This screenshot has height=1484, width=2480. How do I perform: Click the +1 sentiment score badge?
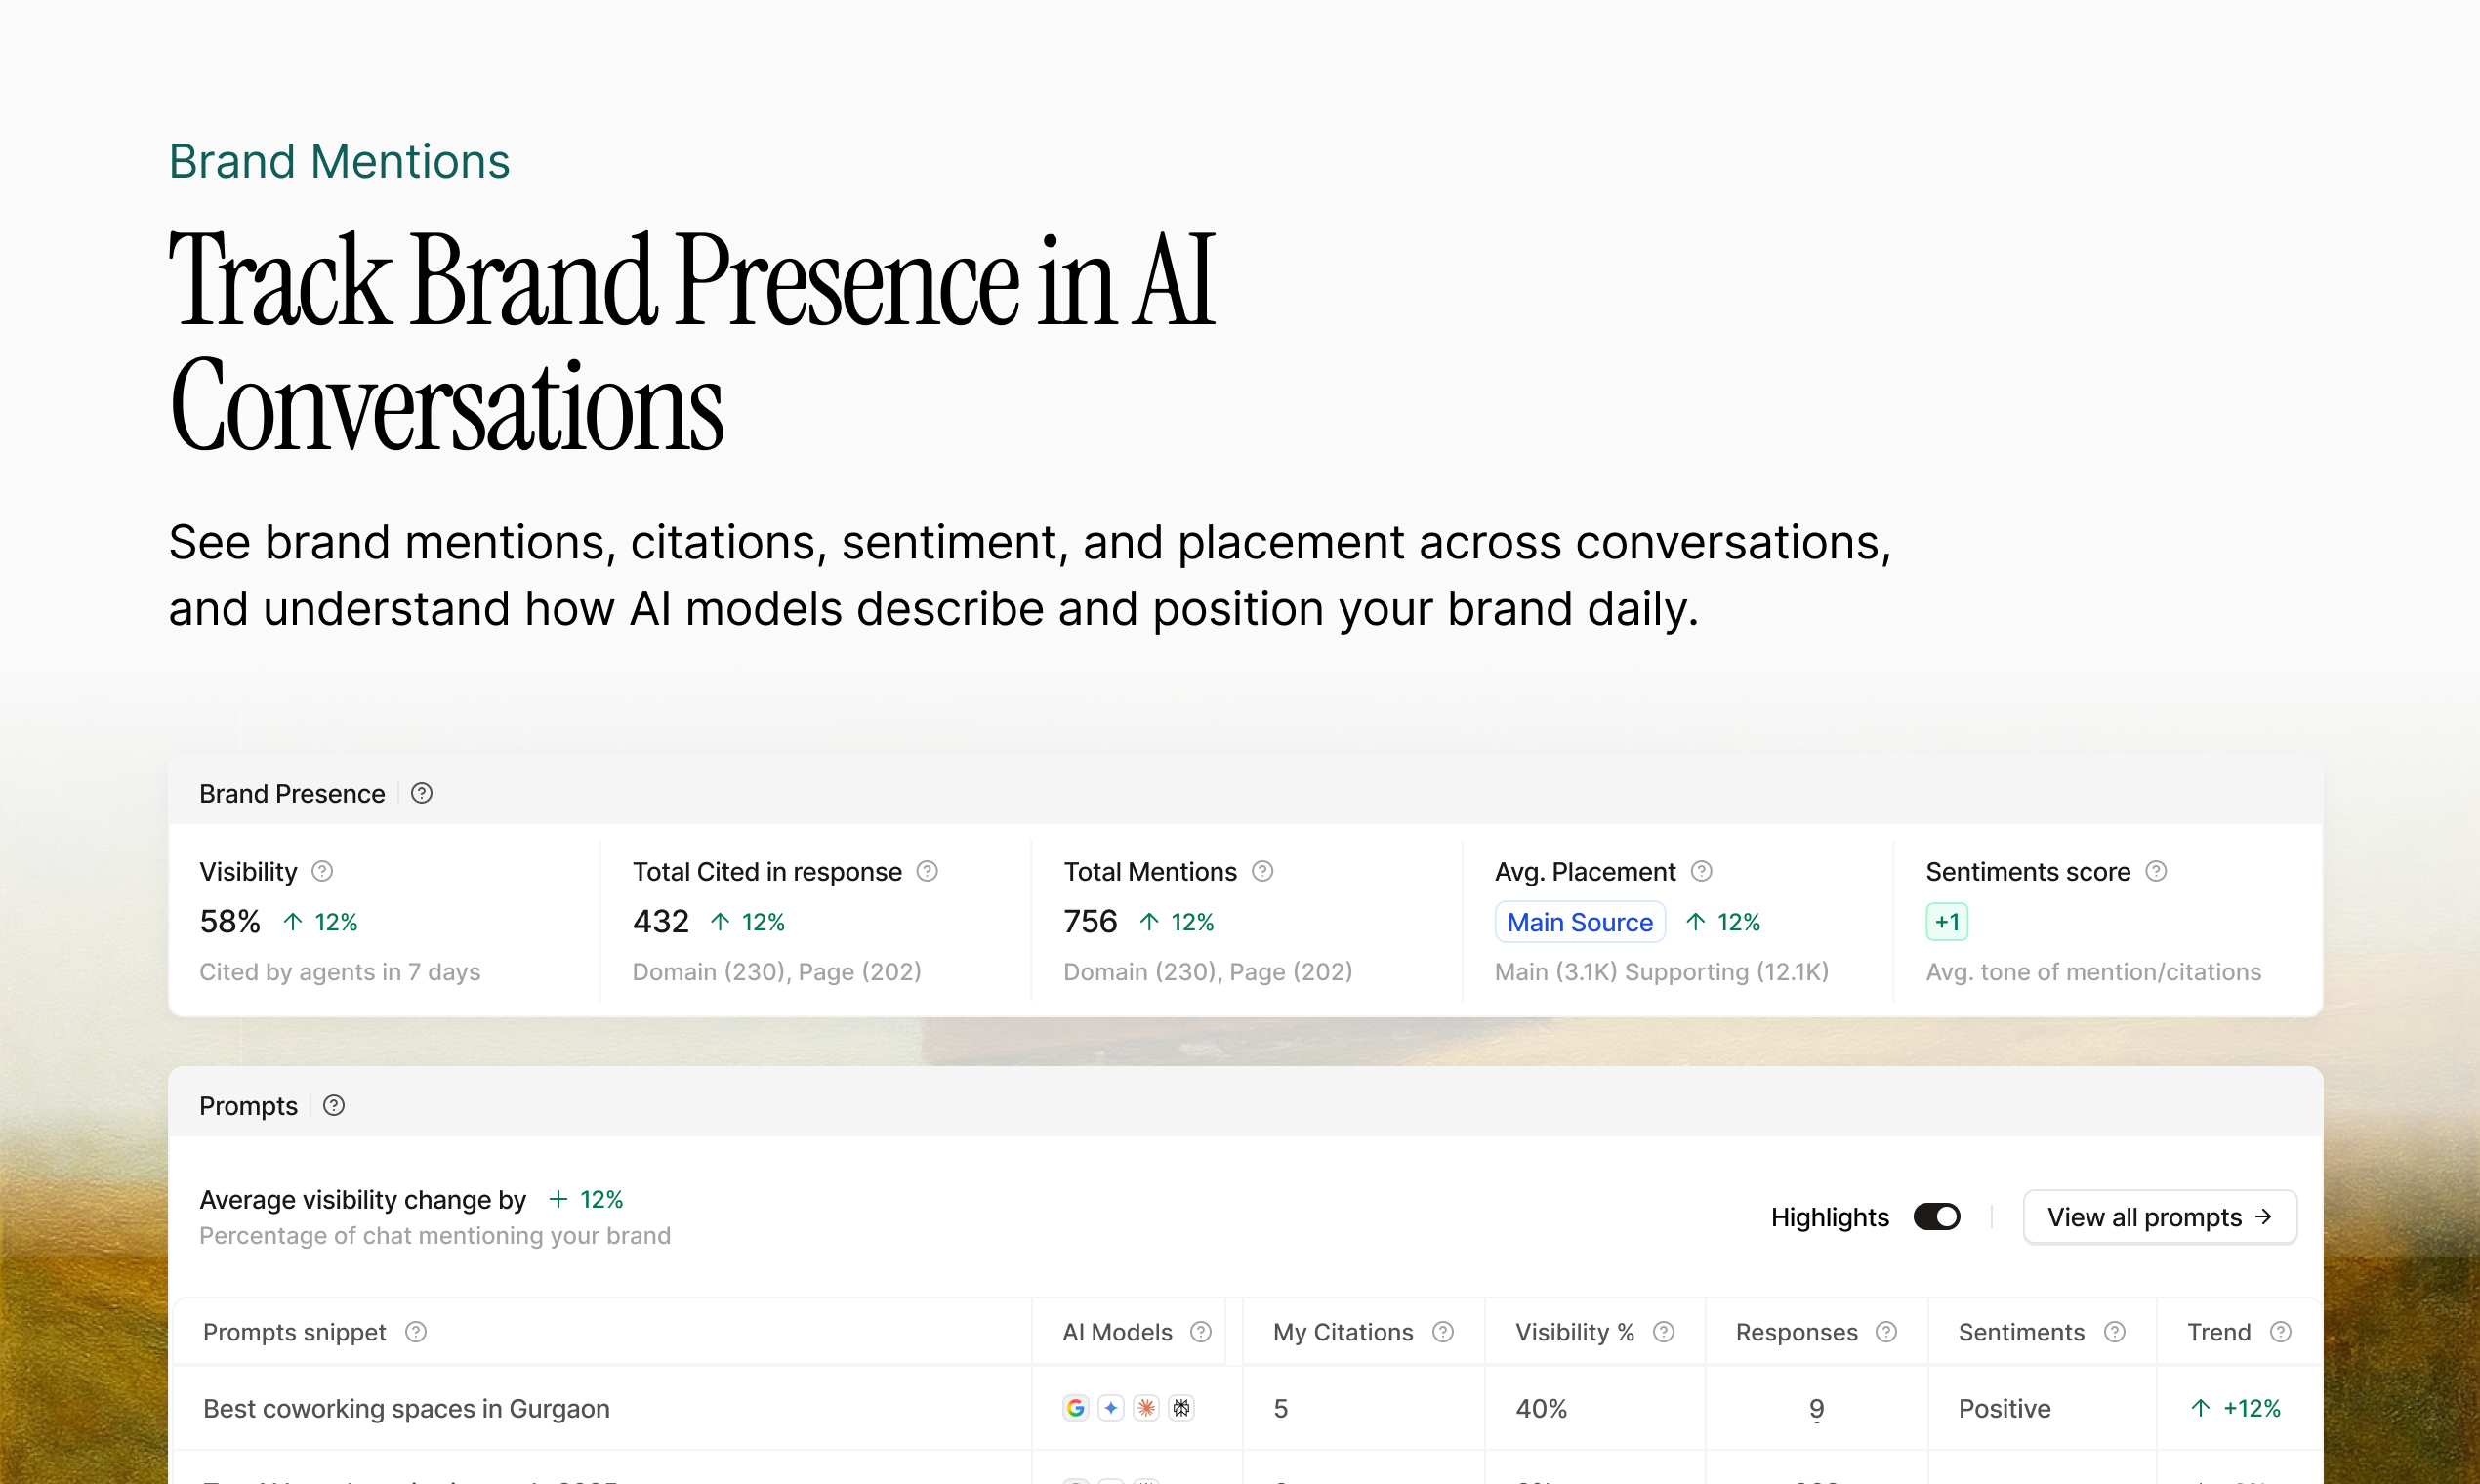click(1947, 922)
